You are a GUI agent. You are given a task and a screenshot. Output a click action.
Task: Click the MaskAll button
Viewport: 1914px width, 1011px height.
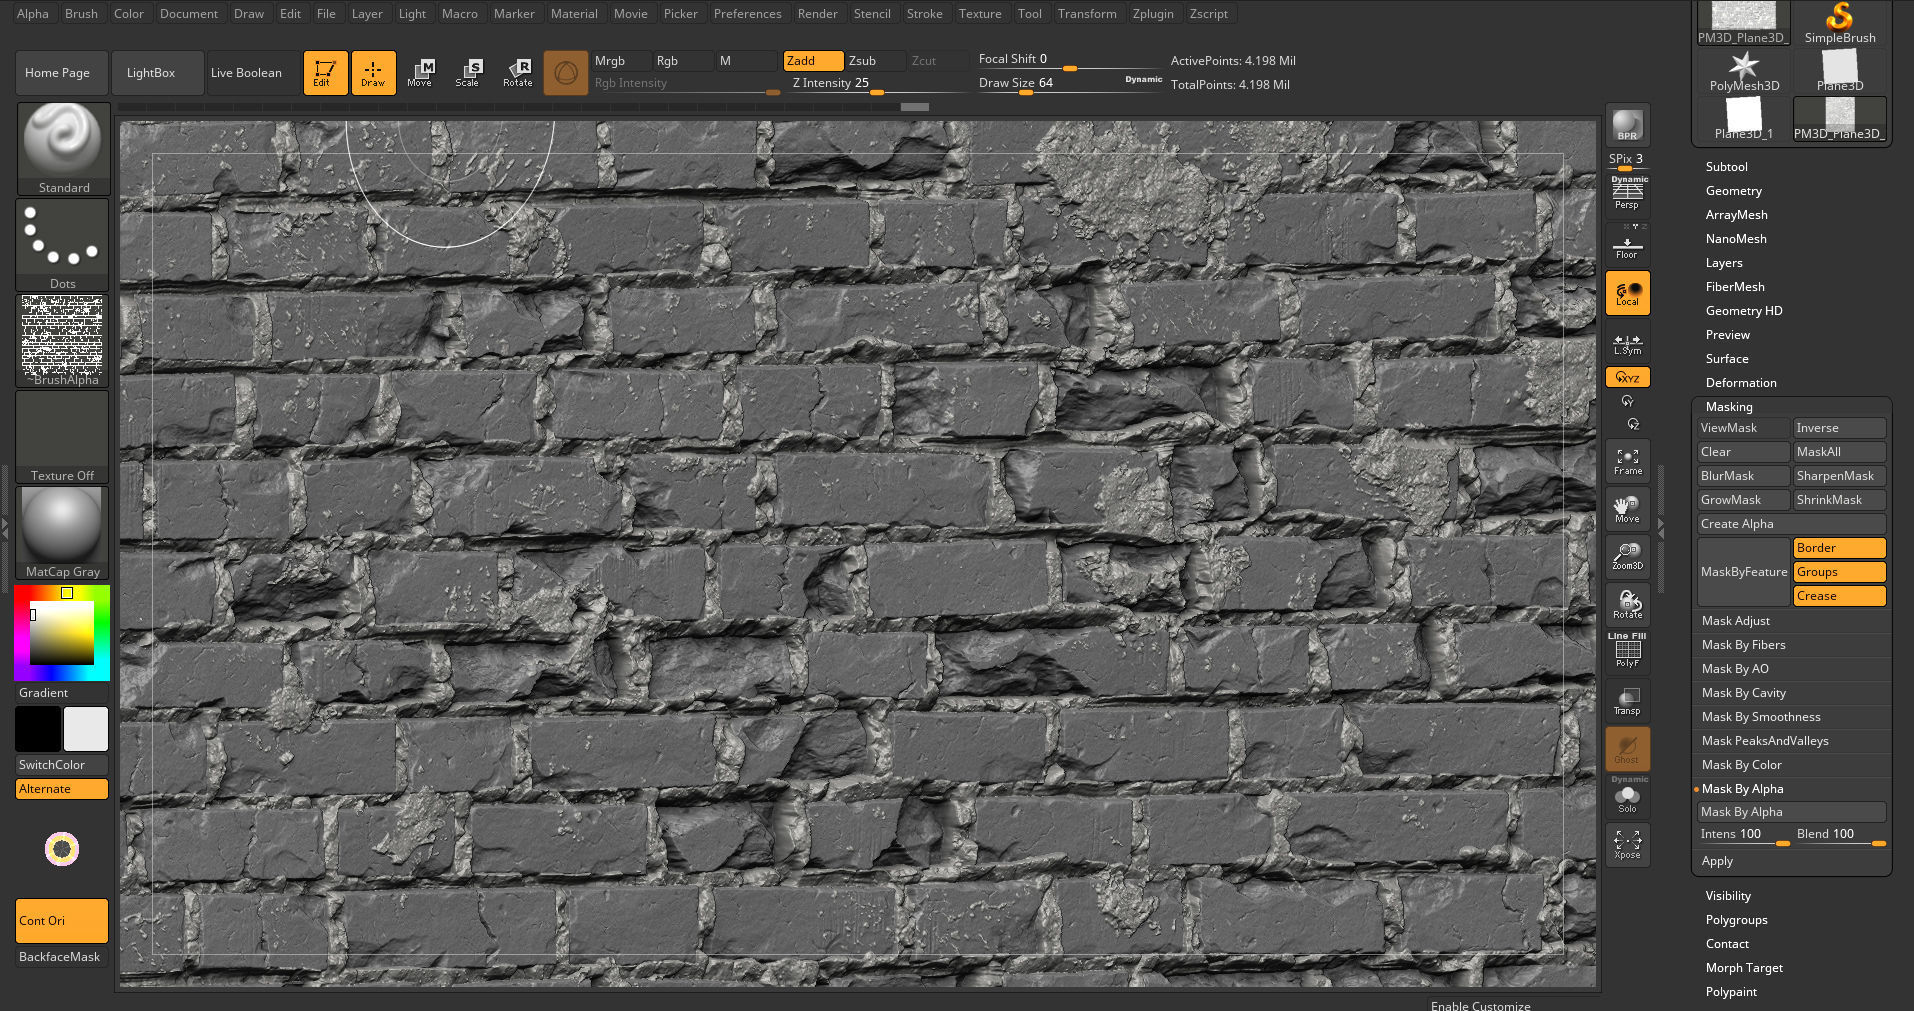tap(1838, 451)
